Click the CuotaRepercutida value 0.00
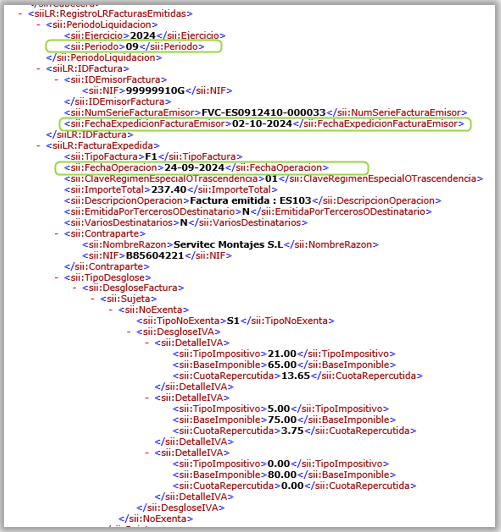The image size is (501, 532). coord(292,486)
